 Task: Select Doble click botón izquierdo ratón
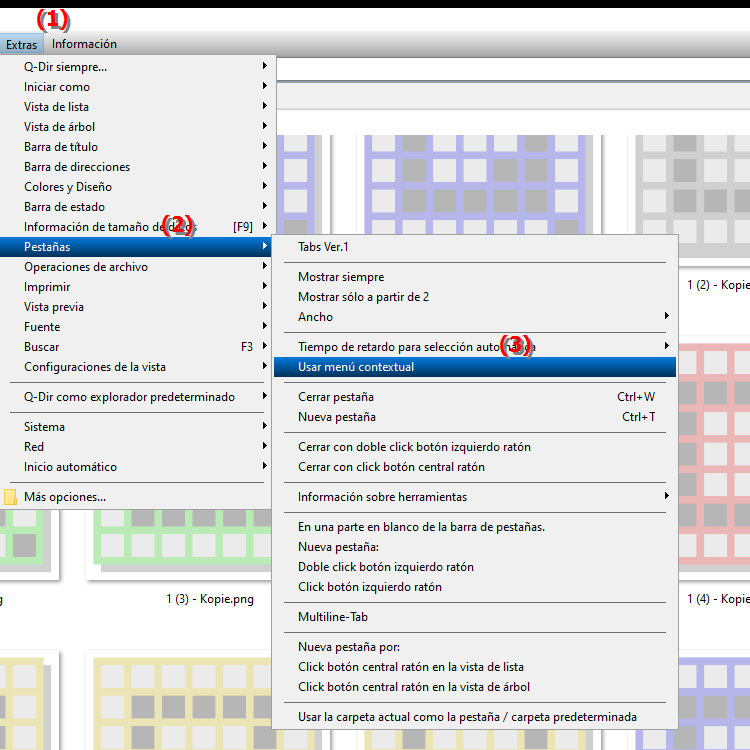(474, 567)
